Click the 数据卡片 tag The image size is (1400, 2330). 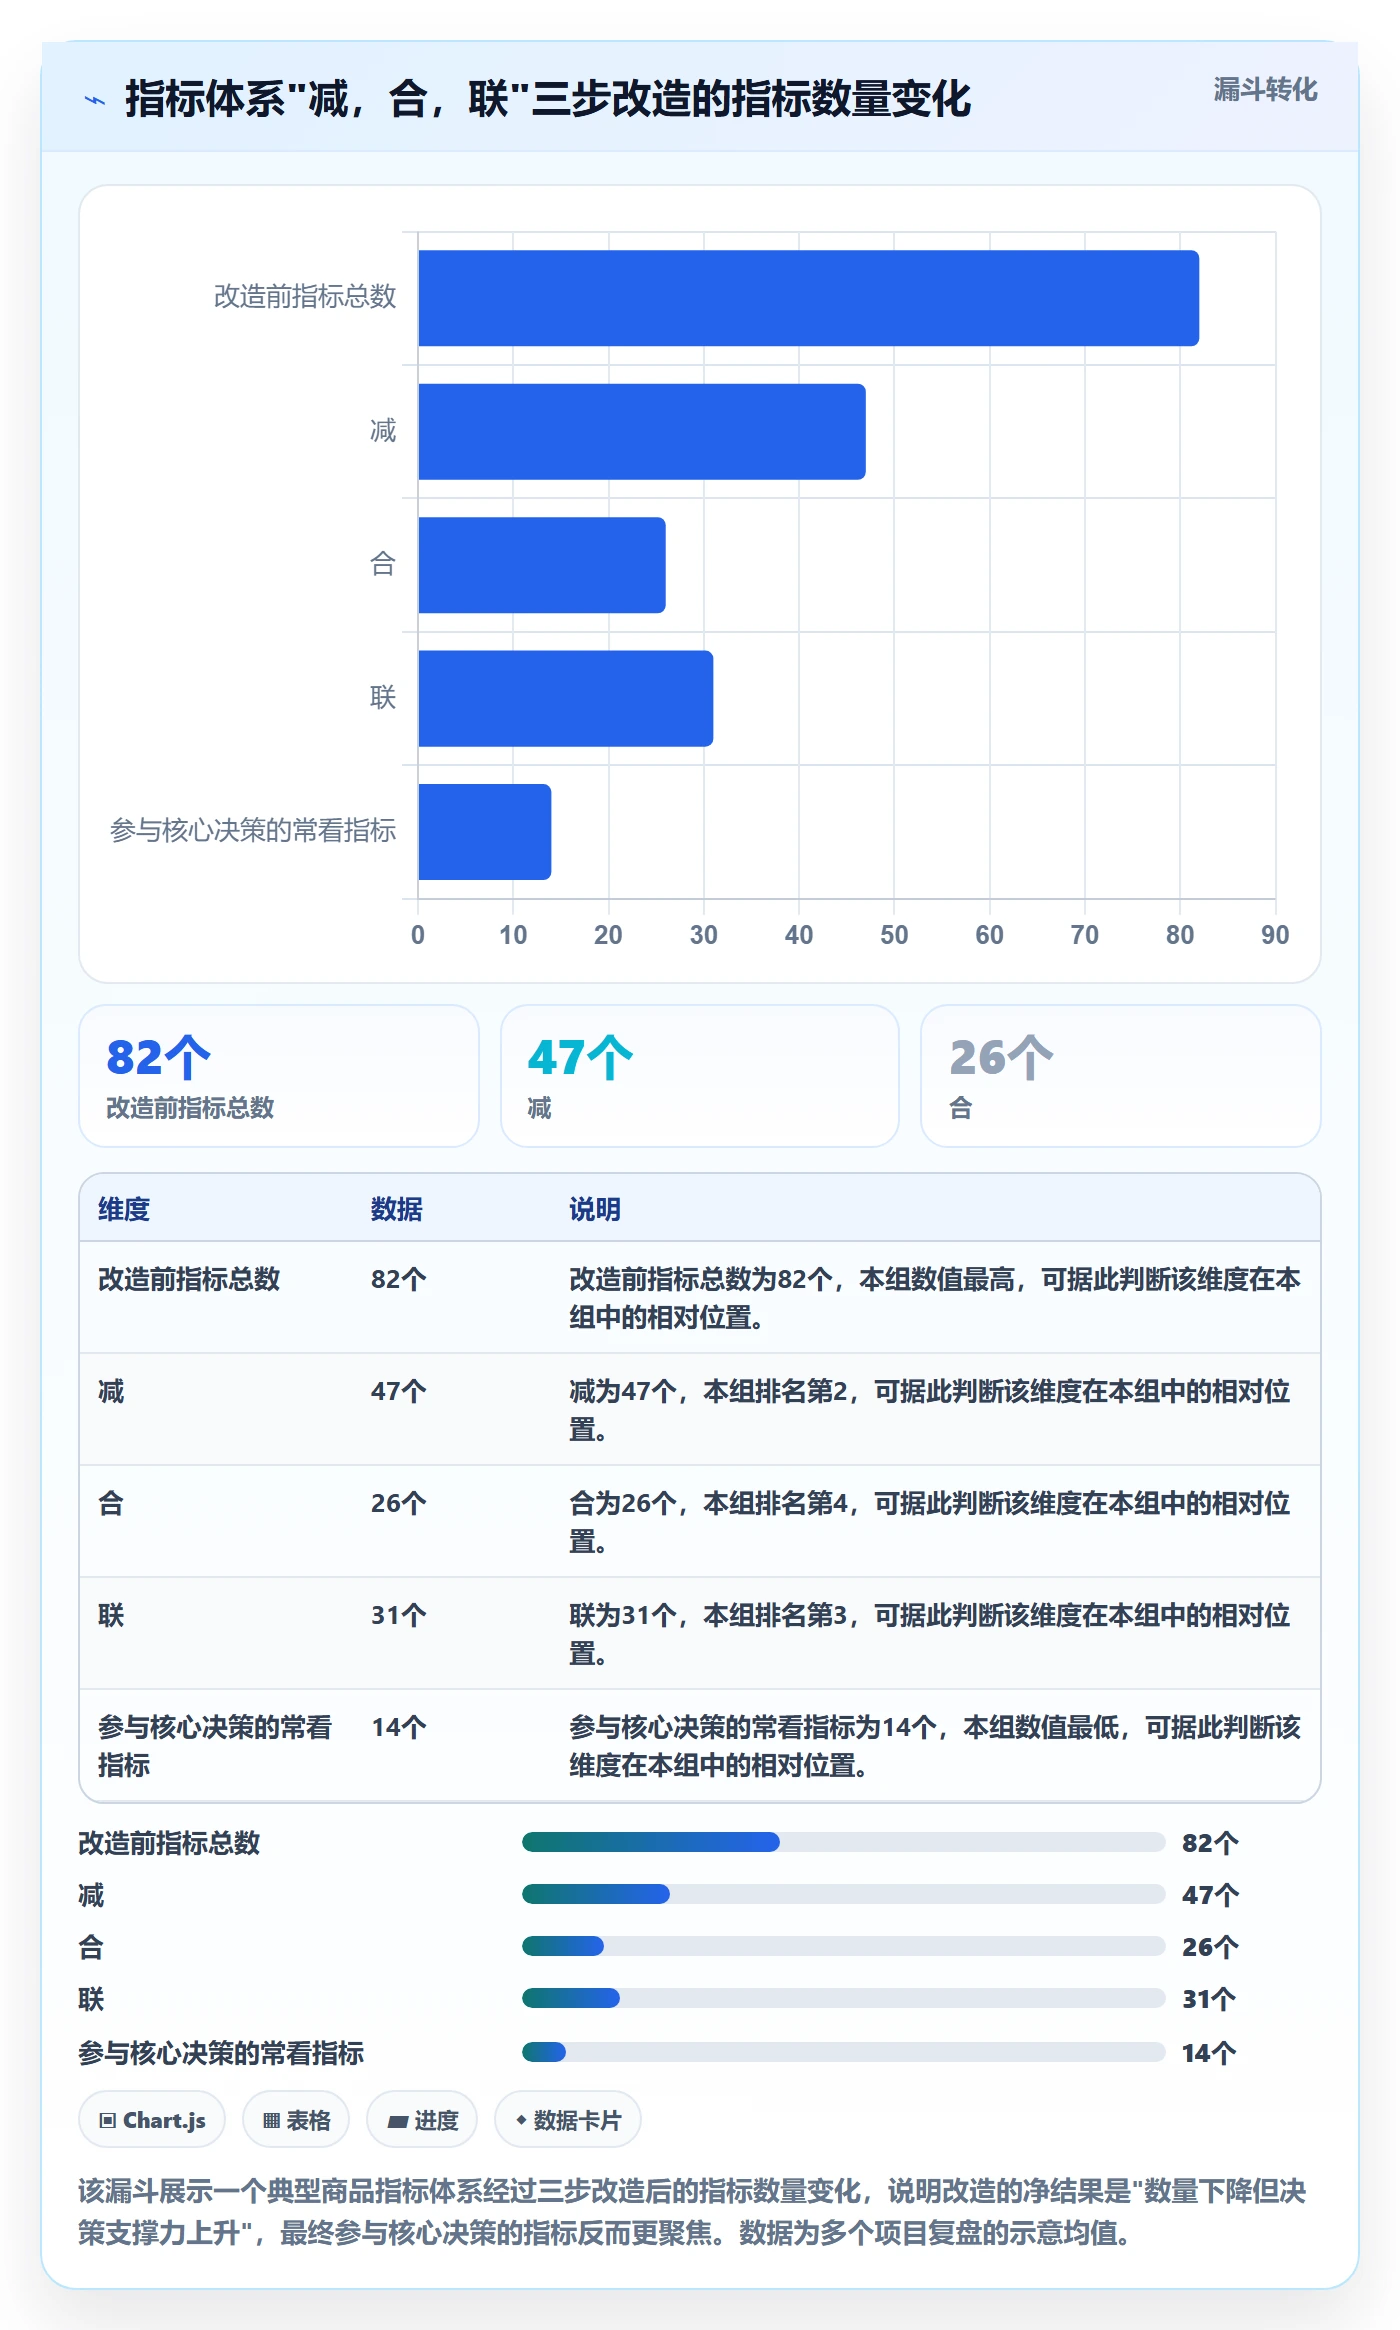[568, 2119]
